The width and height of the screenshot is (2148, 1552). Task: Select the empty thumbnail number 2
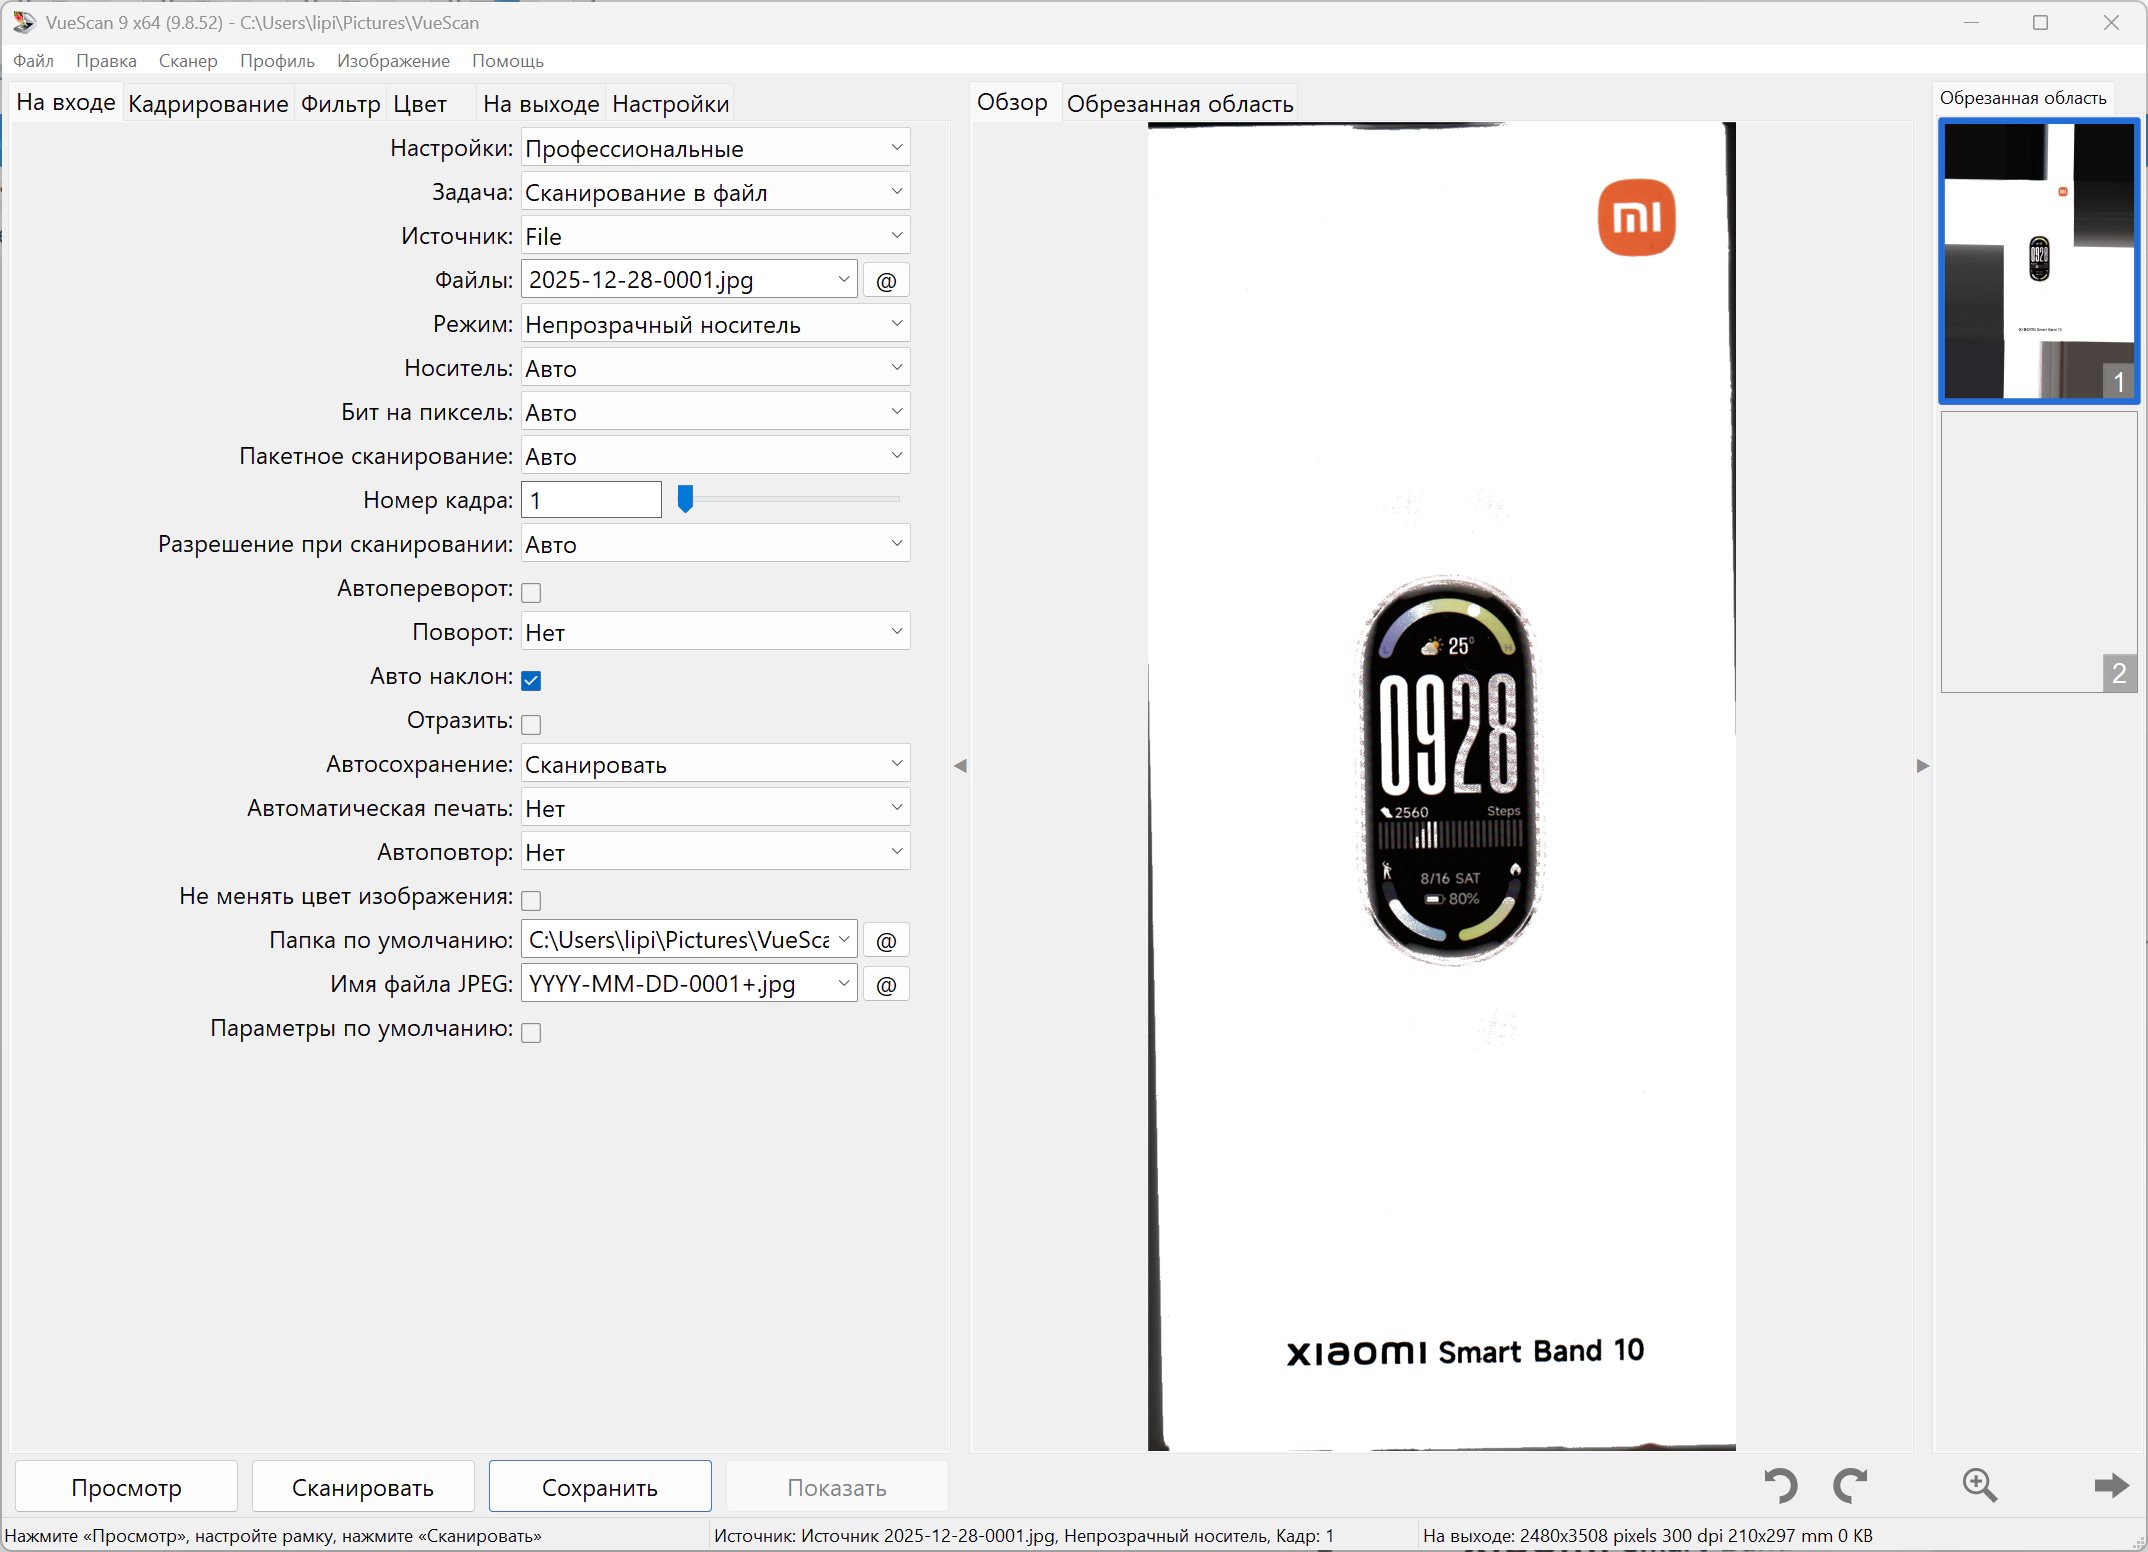[2038, 552]
